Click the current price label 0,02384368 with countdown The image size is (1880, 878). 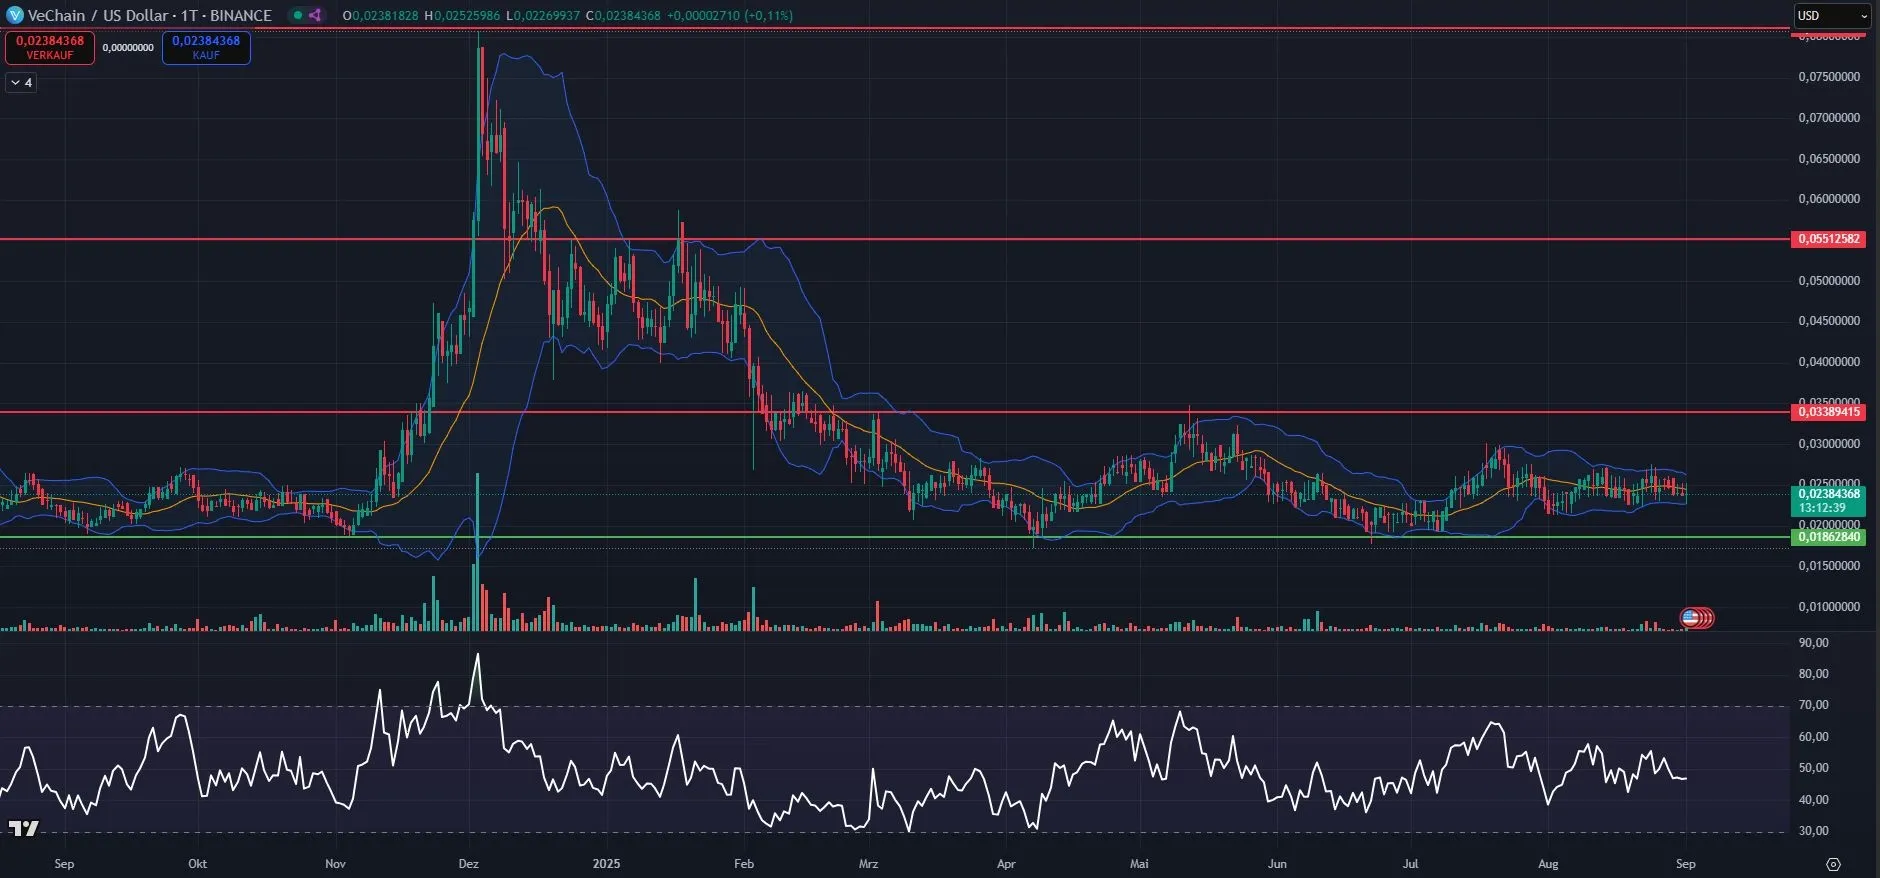(1829, 501)
